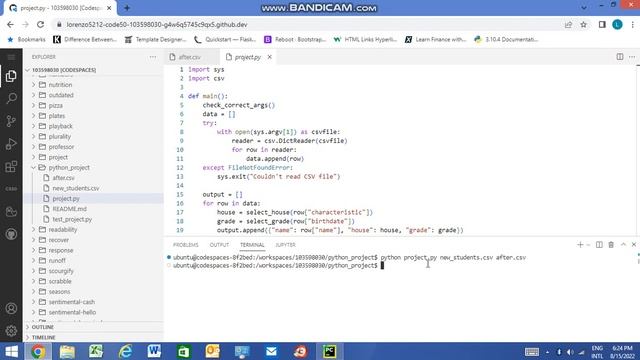Open the HTML Links Hyperlinks bookmark

pyautogui.click(x=365, y=40)
